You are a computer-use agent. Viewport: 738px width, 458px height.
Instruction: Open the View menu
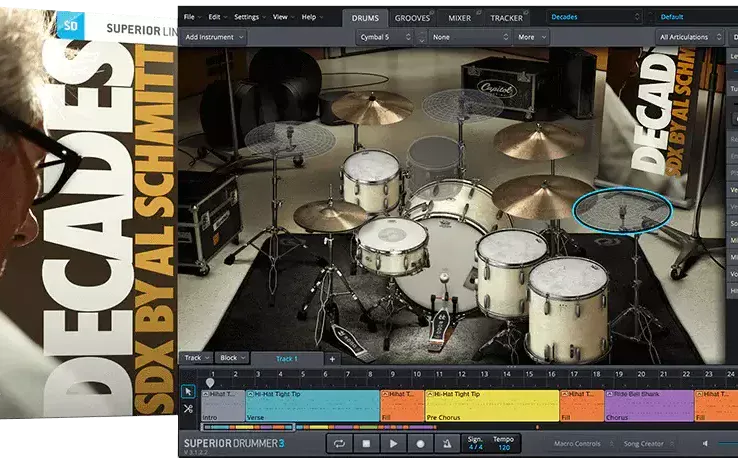point(283,17)
